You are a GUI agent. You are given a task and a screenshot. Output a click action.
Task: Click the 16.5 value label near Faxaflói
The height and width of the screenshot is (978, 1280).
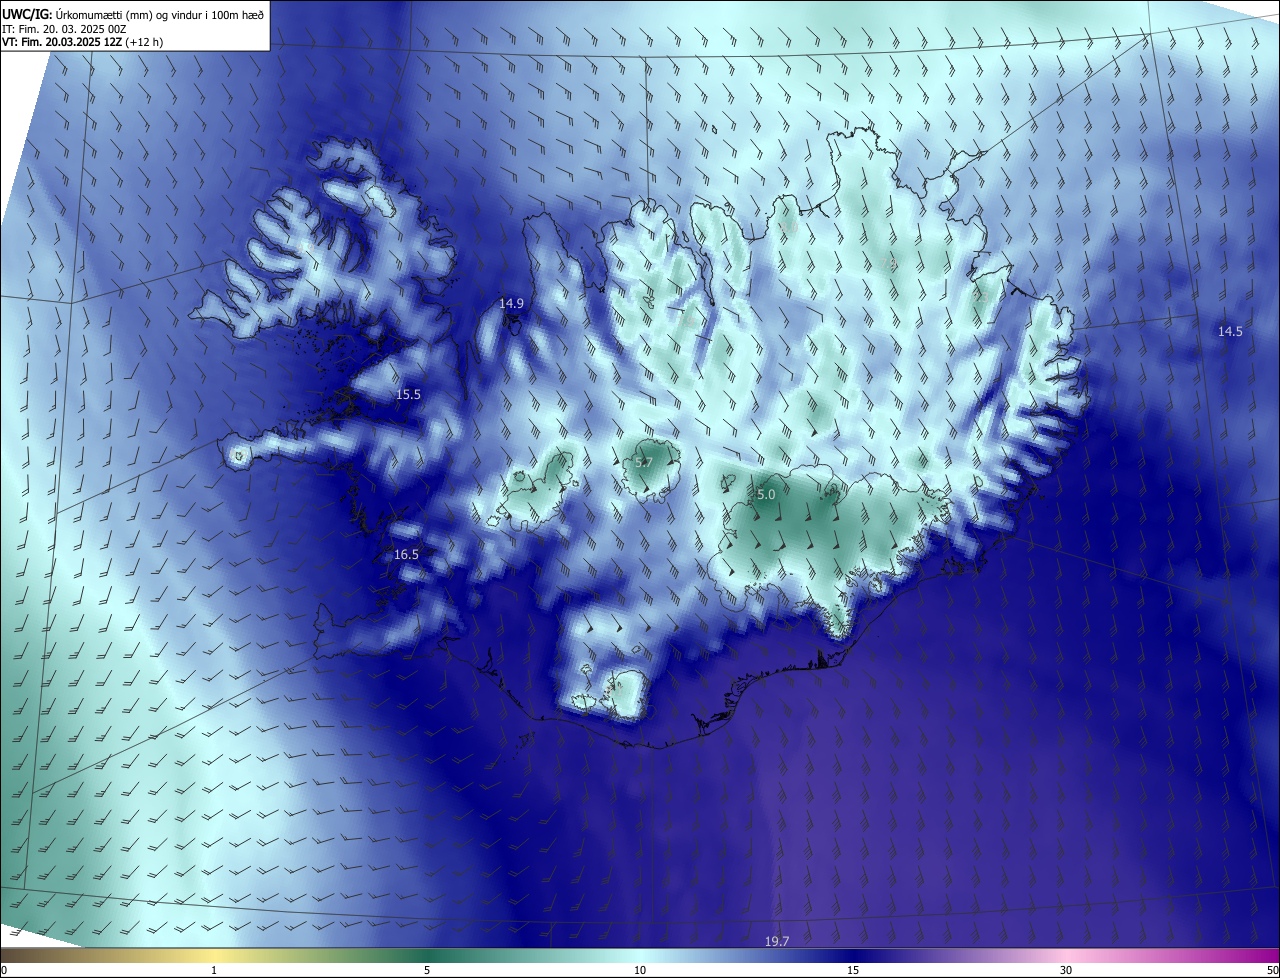pyautogui.click(x=406, y=555)
